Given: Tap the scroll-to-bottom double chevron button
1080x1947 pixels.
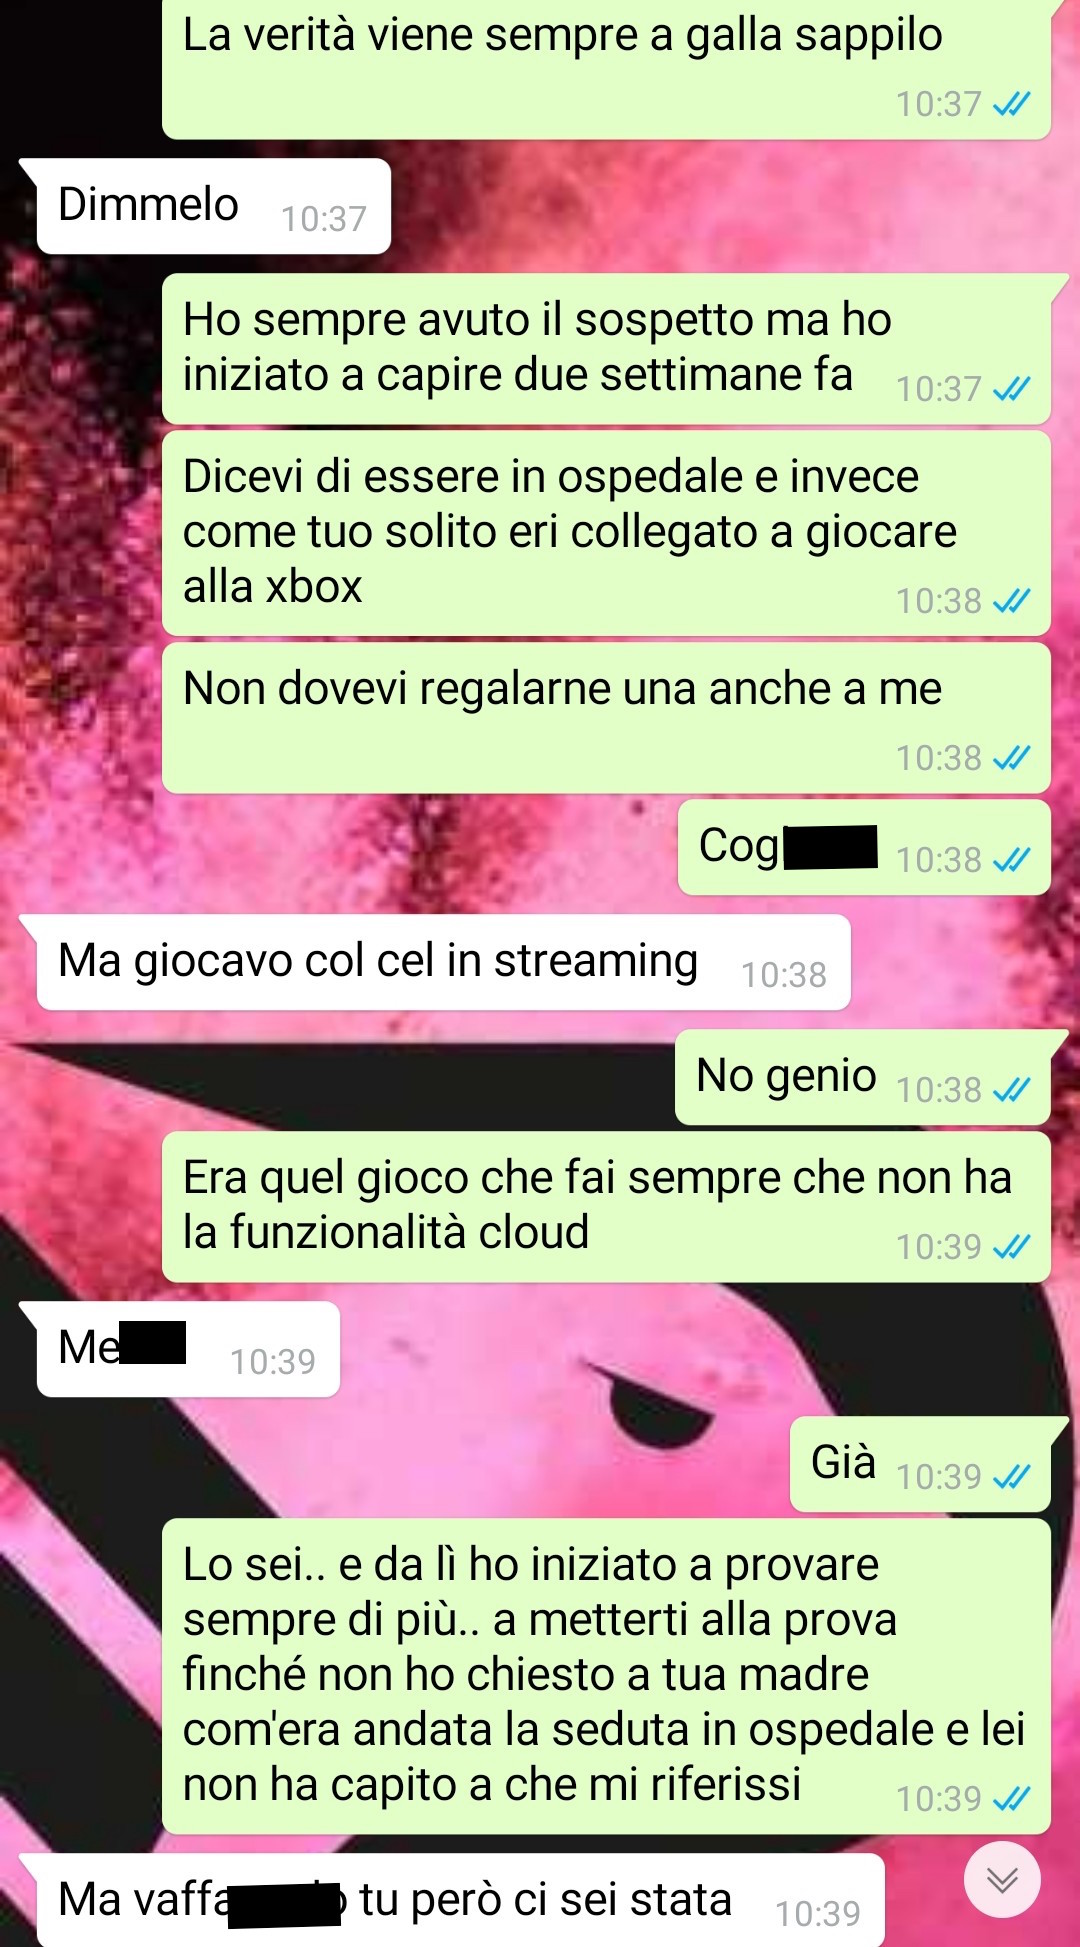Looking at the screenshot, I should tap(1002, 1880).
